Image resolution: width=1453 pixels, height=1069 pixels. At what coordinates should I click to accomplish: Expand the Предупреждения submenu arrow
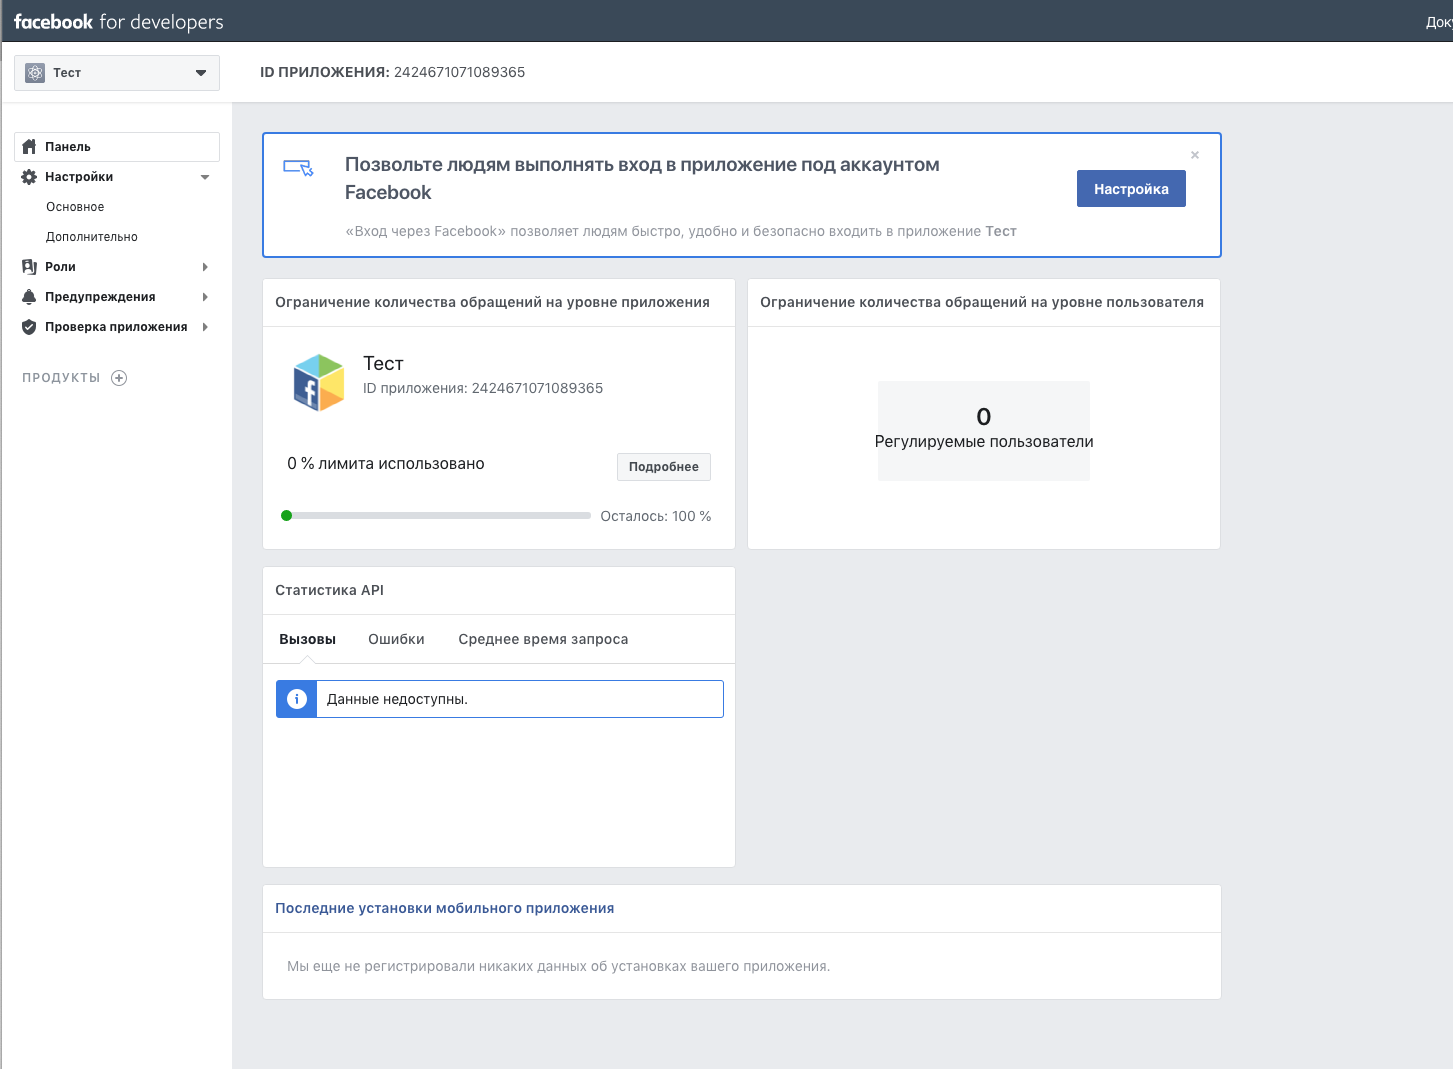(x=205, y=297)
